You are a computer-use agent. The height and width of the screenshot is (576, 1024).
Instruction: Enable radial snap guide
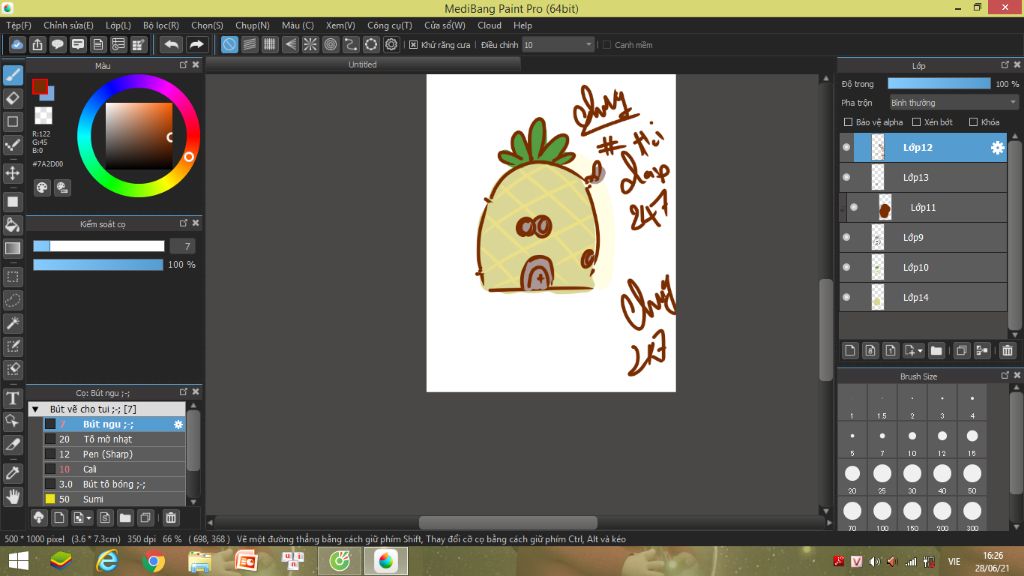(x=310, y=44)
